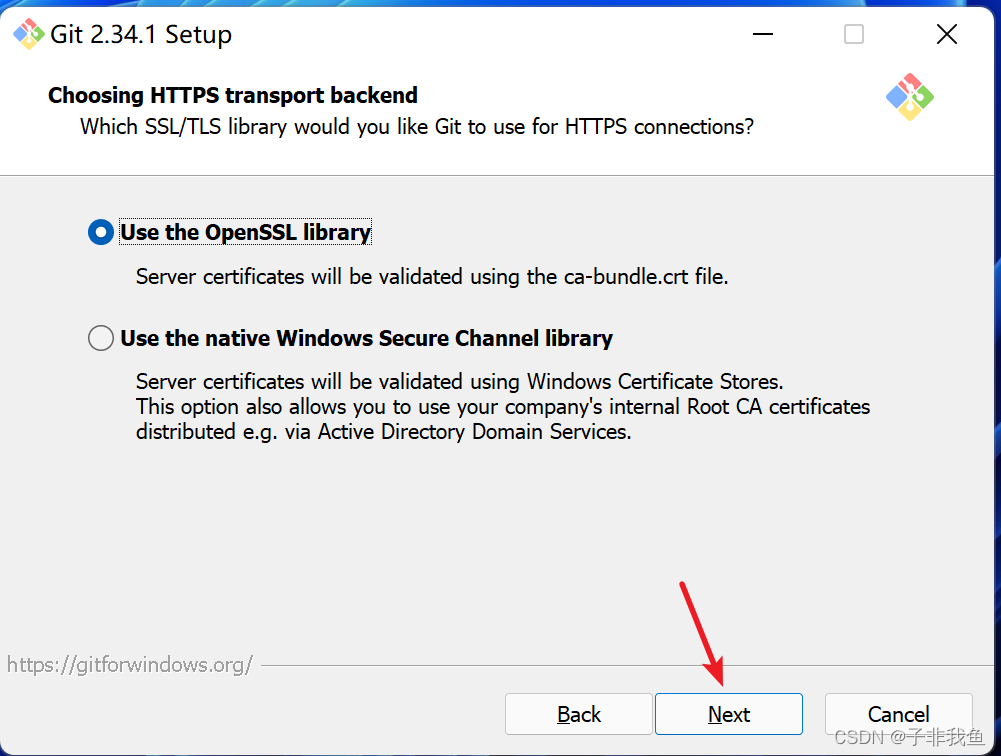
Task: Select the OpenSSL library radio button
Action: (101, 232)
